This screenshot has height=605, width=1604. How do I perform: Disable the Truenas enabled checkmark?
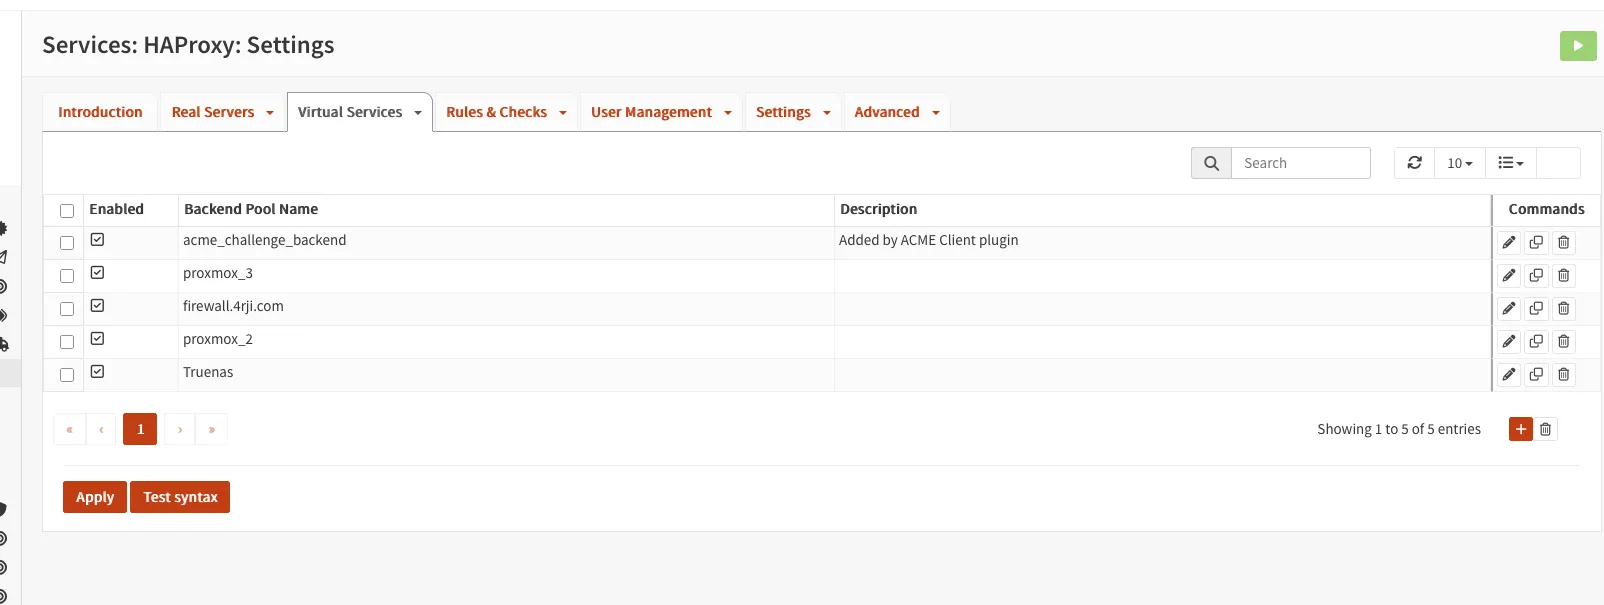point(98,372)
